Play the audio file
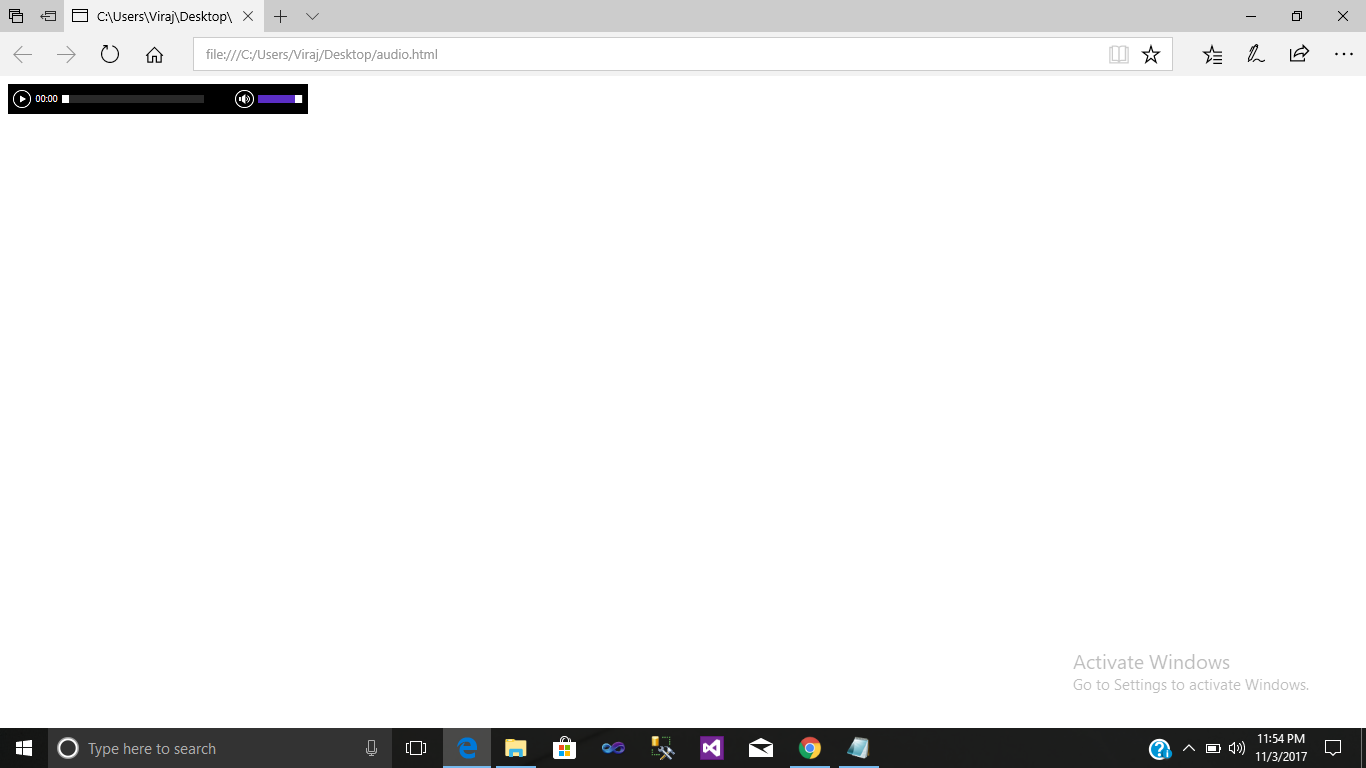Viewport: 1366px width, 768px height. click(x=22, y=98)
